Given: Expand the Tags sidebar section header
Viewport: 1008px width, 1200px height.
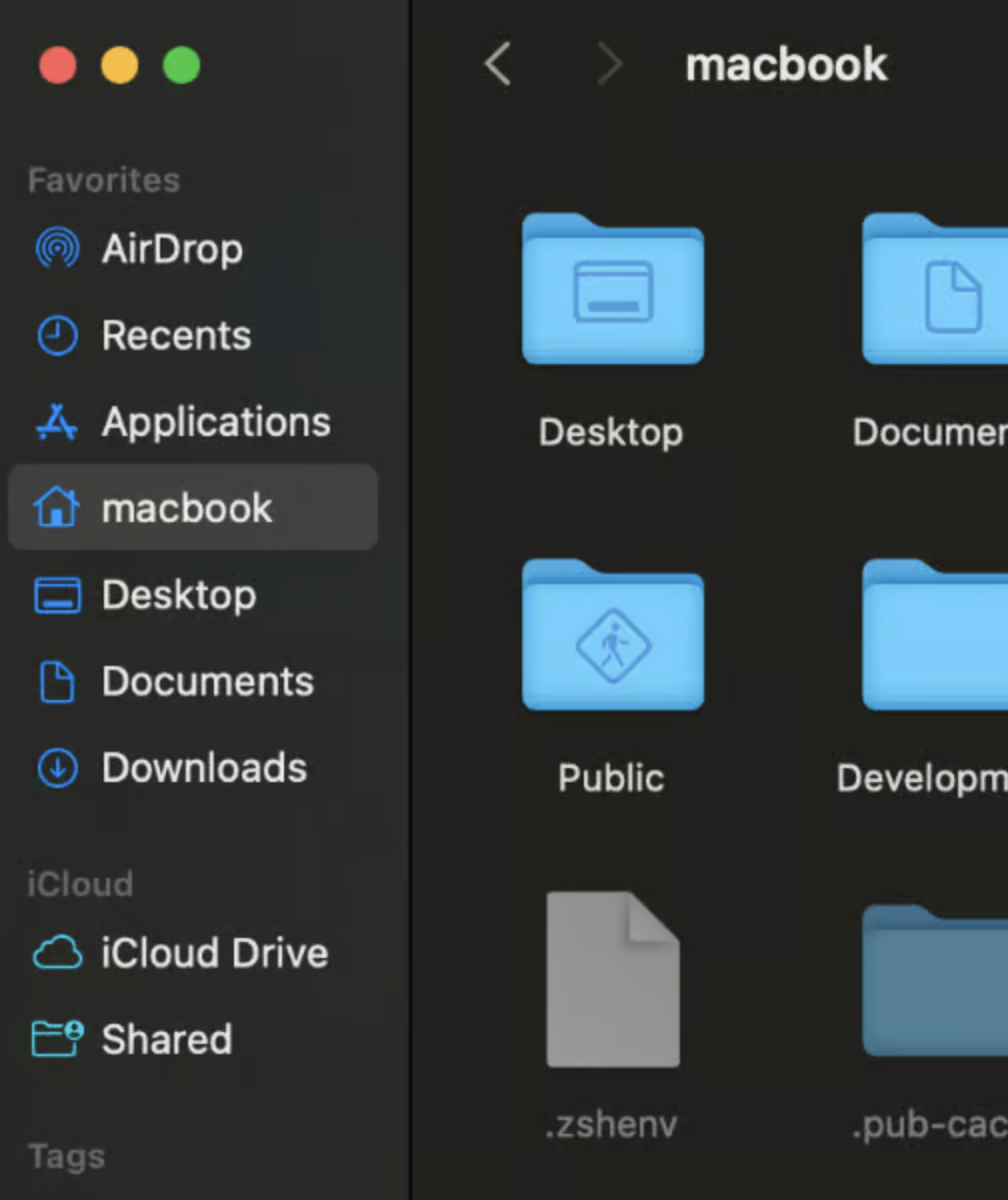Looking at the screenshot, I should [66, 1156].
